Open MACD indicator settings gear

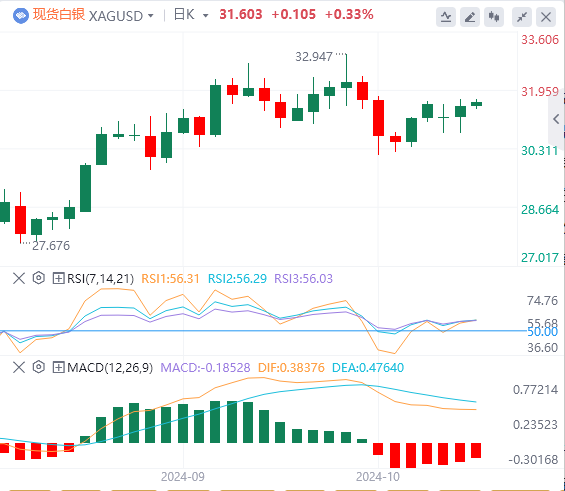click(39, 367)
